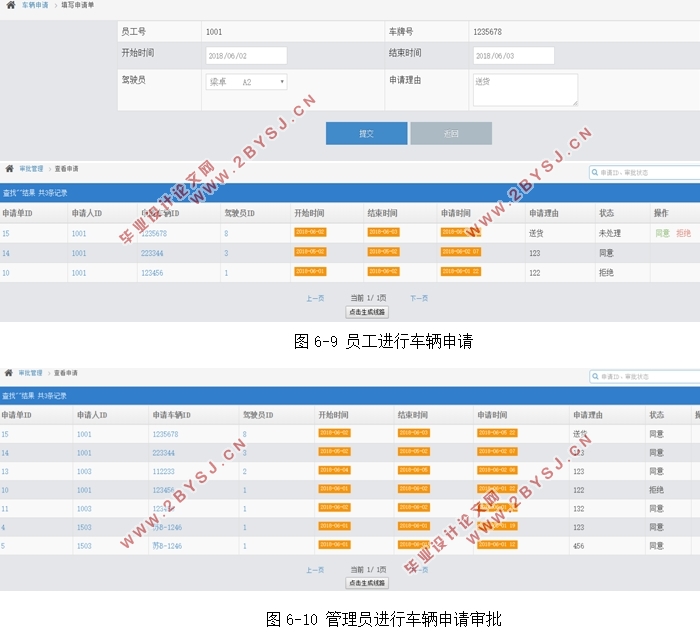The height and width of the screenshot is (635, 700).
Task: Click the home icon in the bottom 审批管理 breadcrumb
Action: [x=8, y=373]
